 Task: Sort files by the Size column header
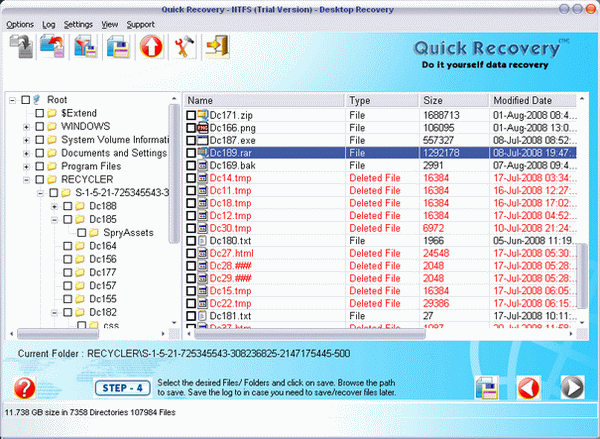pyautogui.click(x=453, y=101)
